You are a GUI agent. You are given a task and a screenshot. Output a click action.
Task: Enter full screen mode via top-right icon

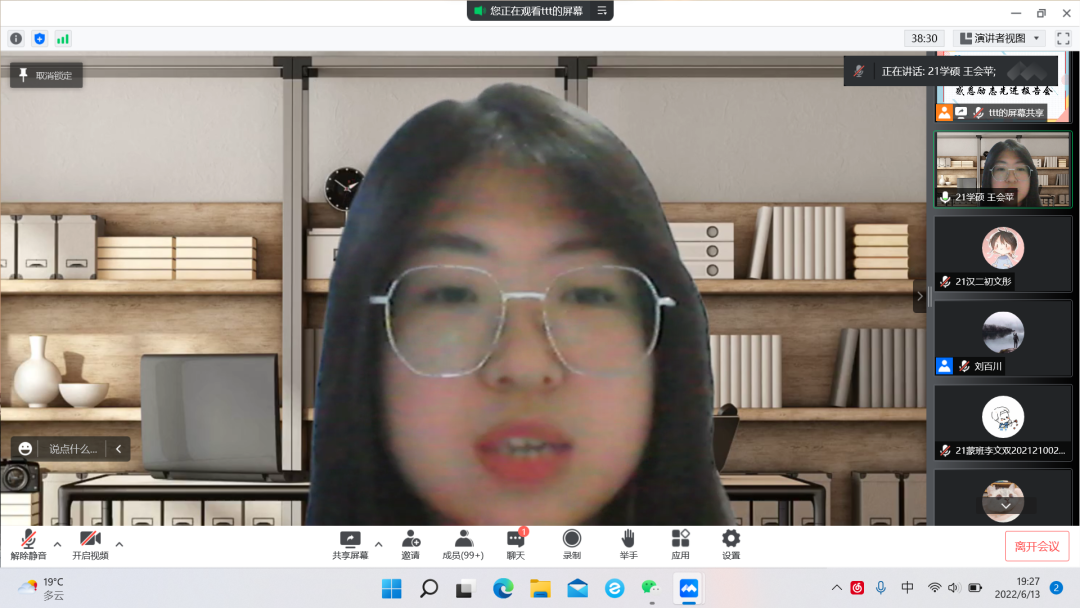click(x=1063, y=39)
